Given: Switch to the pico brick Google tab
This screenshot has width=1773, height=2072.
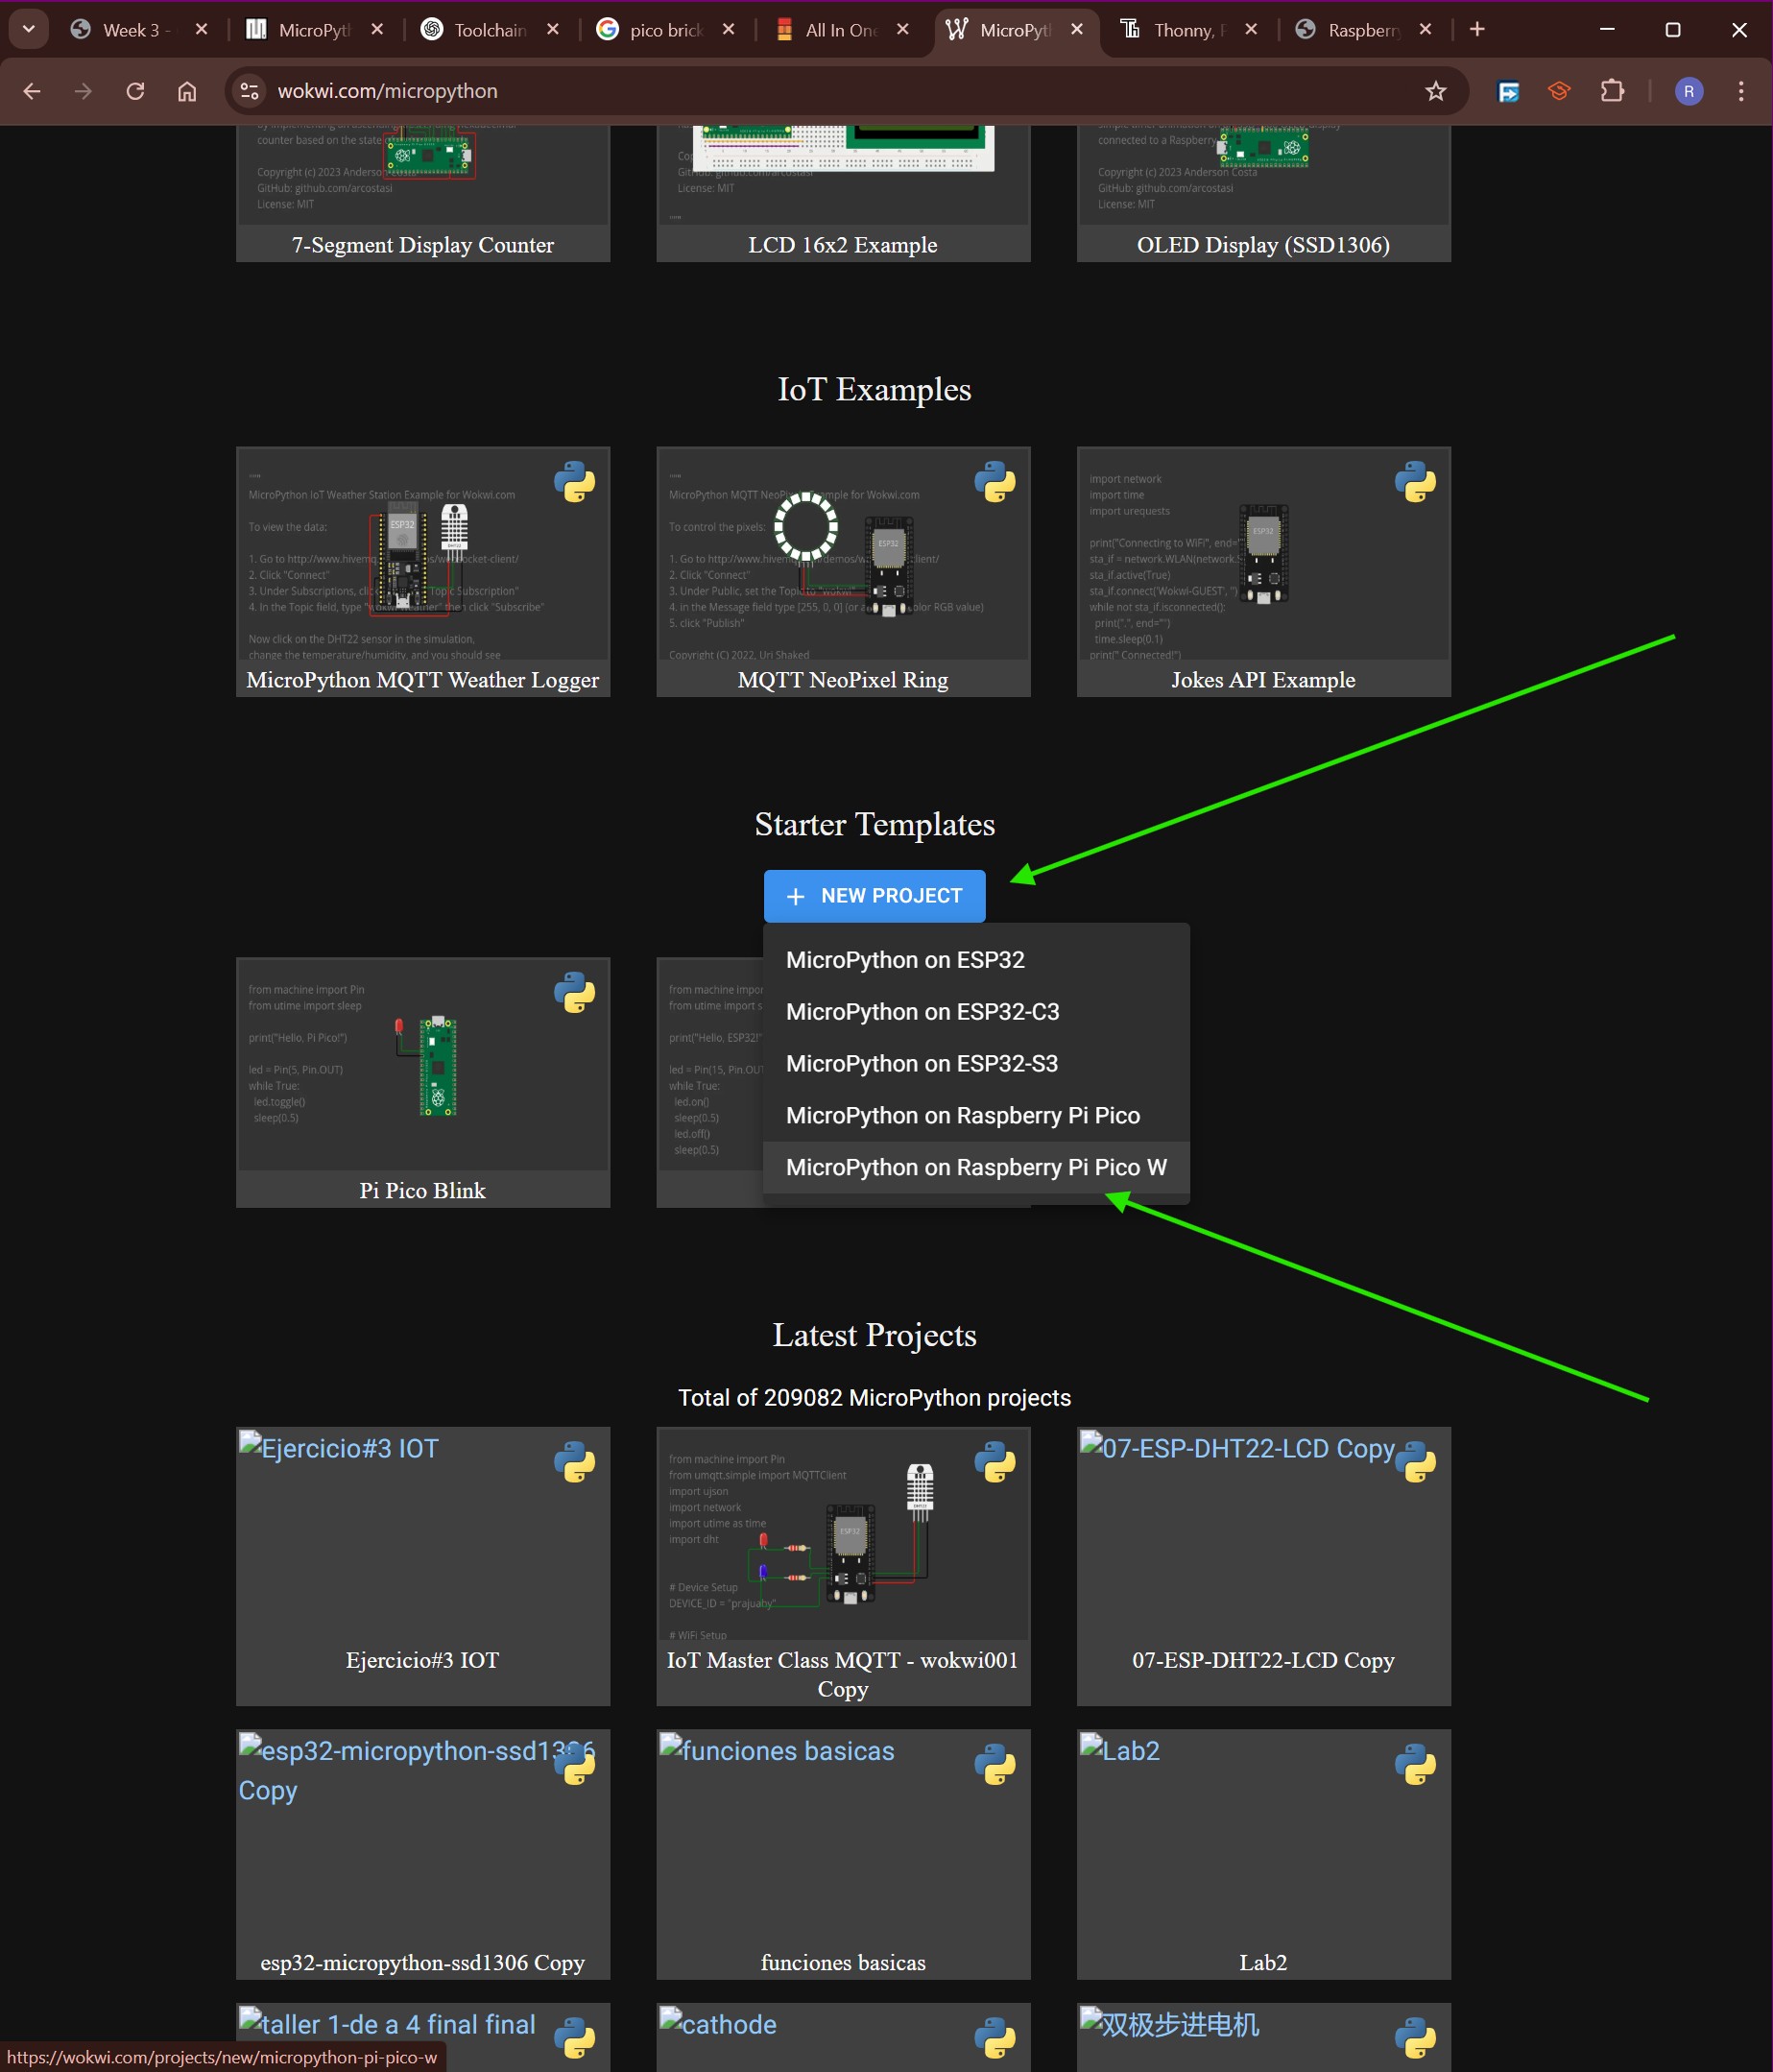Looking at the screenshot, I should [666, 30].
